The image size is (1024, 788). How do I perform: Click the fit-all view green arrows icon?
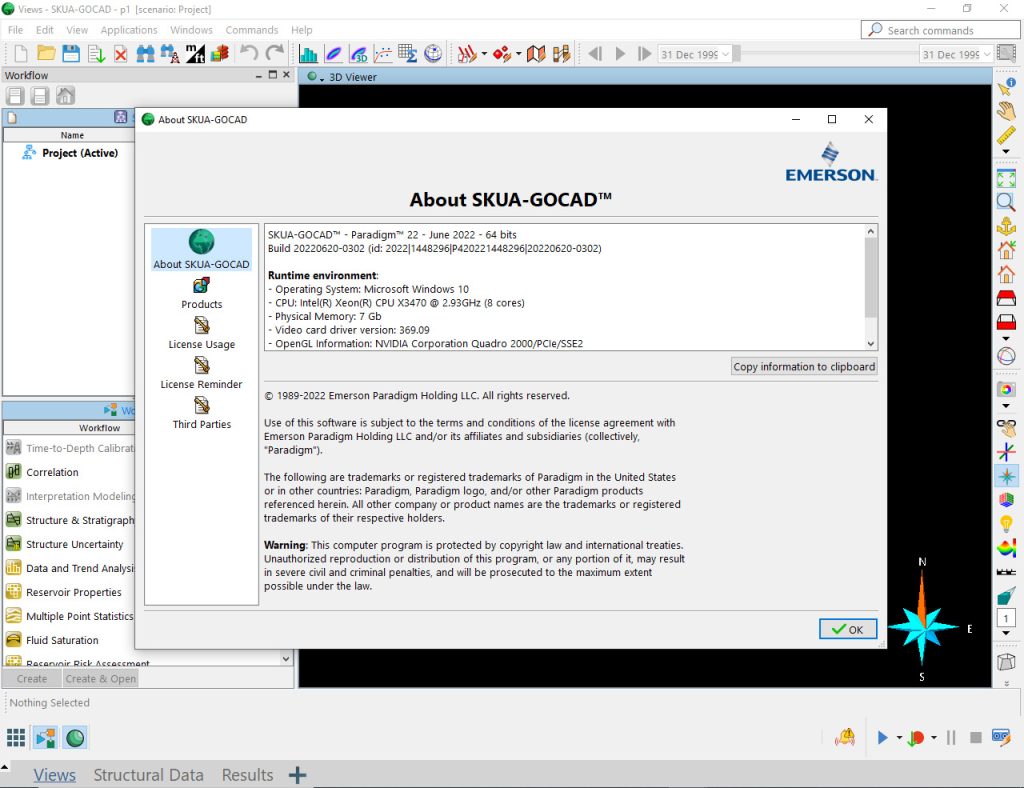pyautogui.click(x=1006, y=178)
